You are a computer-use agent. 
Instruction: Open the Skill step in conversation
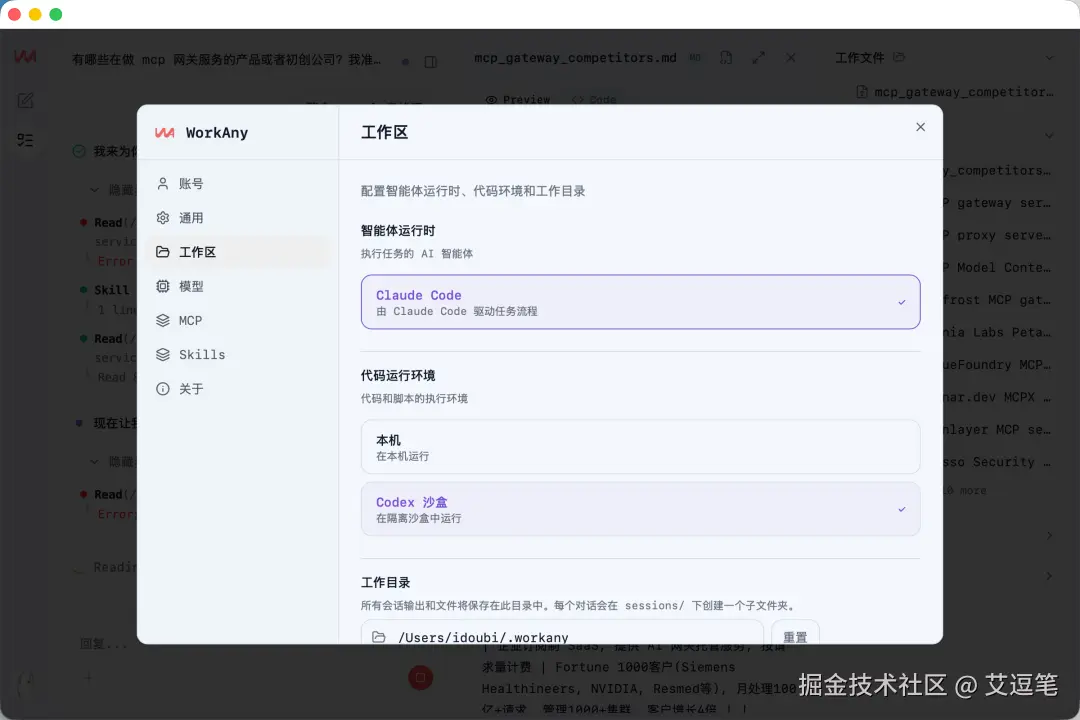(111, 290)
